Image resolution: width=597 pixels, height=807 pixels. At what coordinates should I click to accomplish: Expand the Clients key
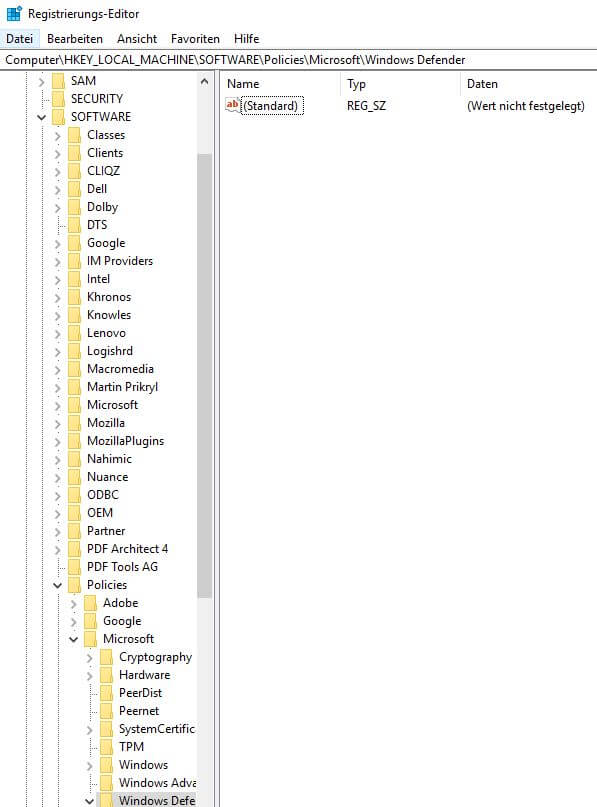[57, 153]
